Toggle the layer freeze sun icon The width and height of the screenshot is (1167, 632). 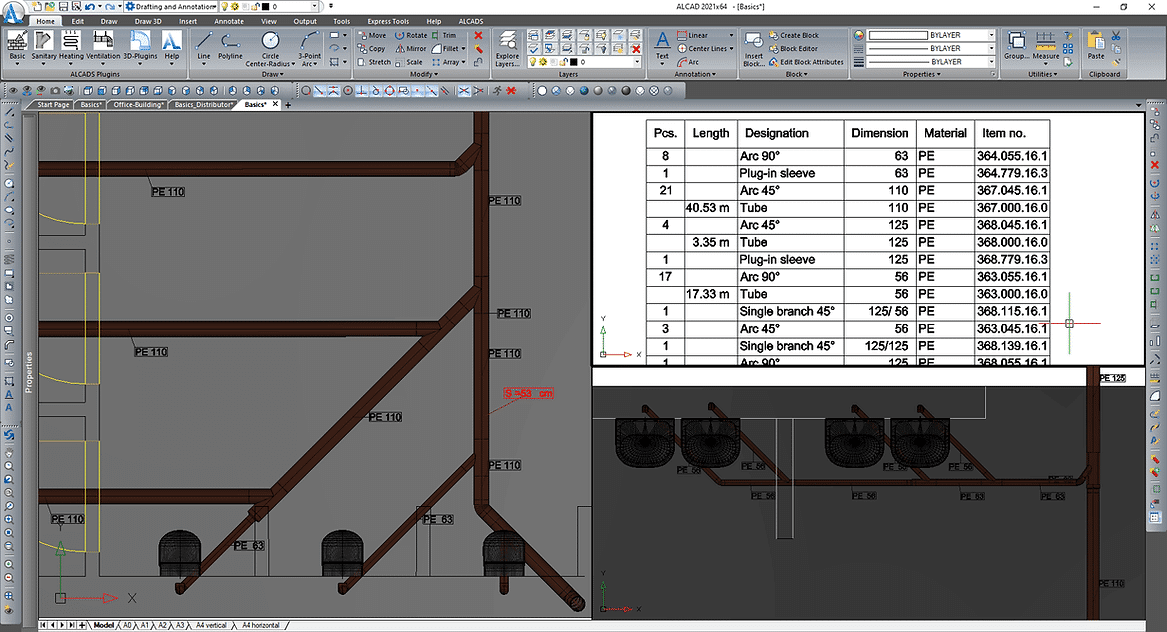click(543, 62)
